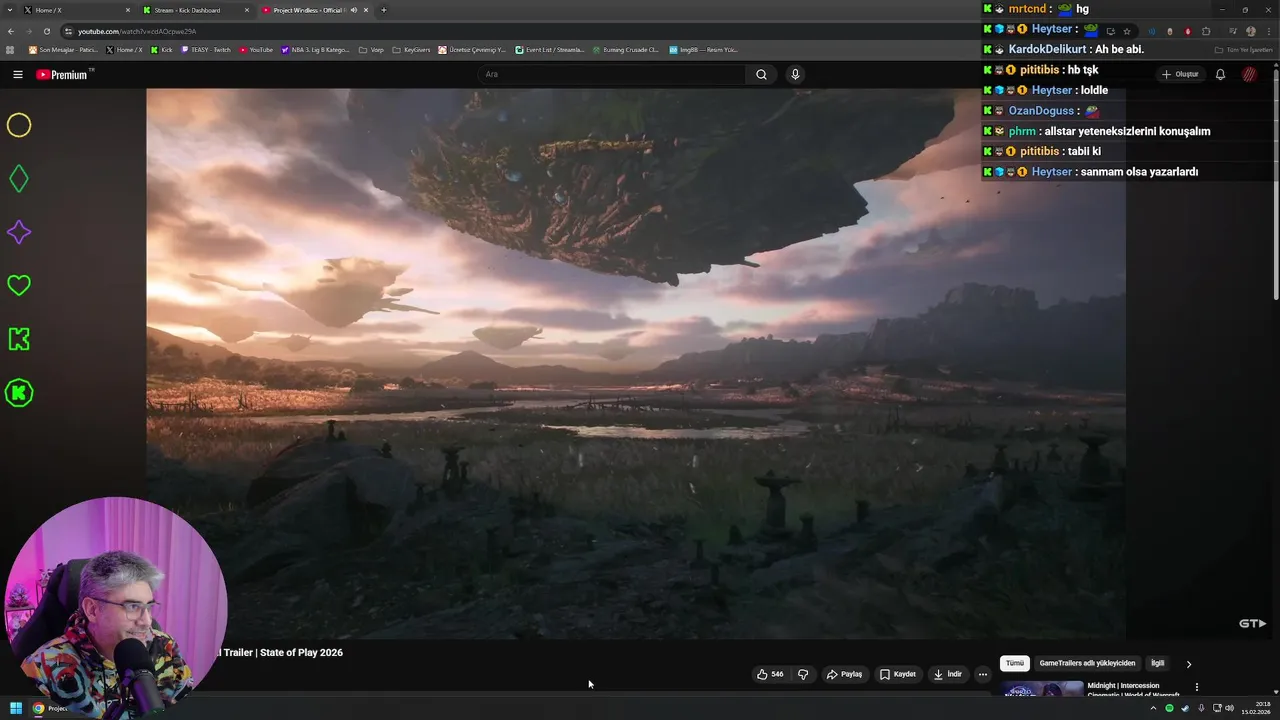Open the Kick bookmark

161,49
